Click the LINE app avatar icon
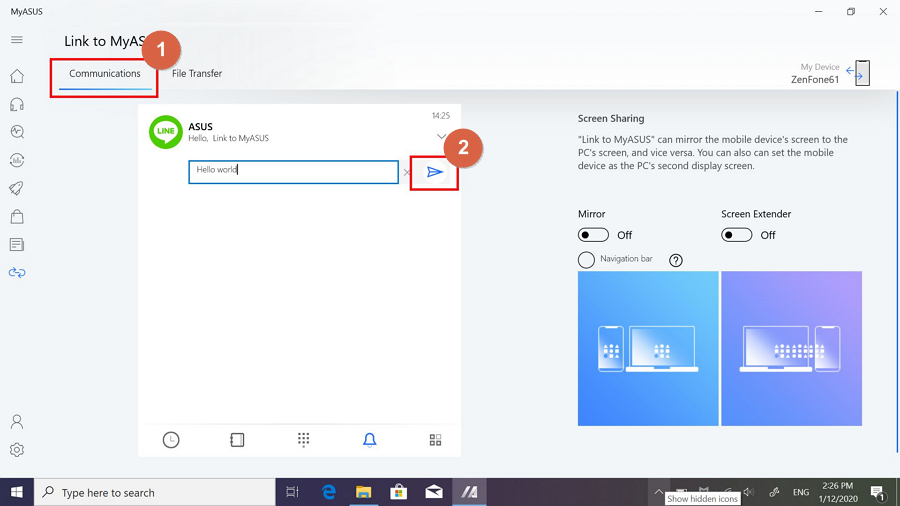The height and width of the screenshot is (506, 900). tap(166, 131)
